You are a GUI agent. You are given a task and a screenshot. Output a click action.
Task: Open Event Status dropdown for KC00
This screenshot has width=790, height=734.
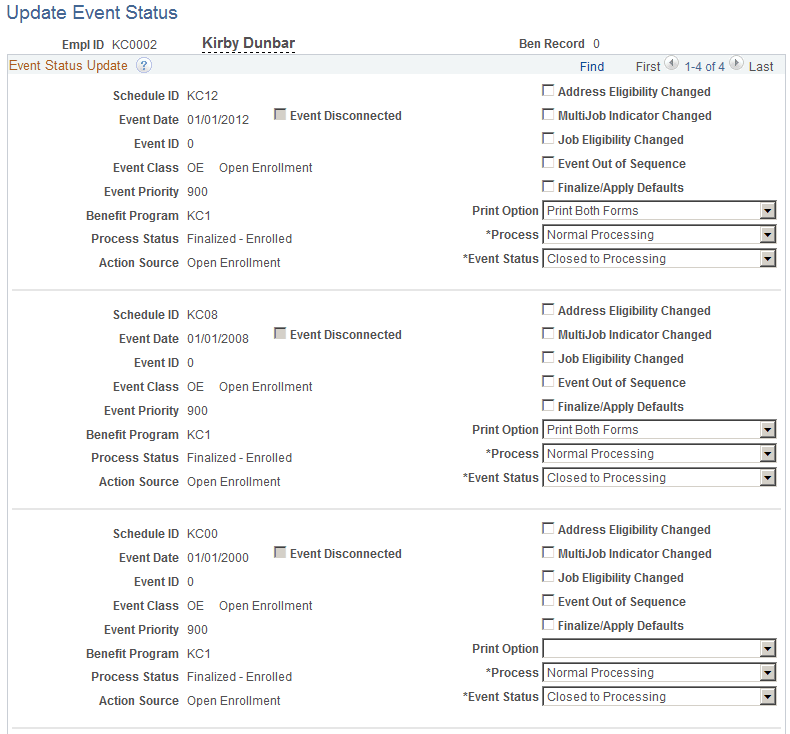pyautogui.click(x=659, y=697)
